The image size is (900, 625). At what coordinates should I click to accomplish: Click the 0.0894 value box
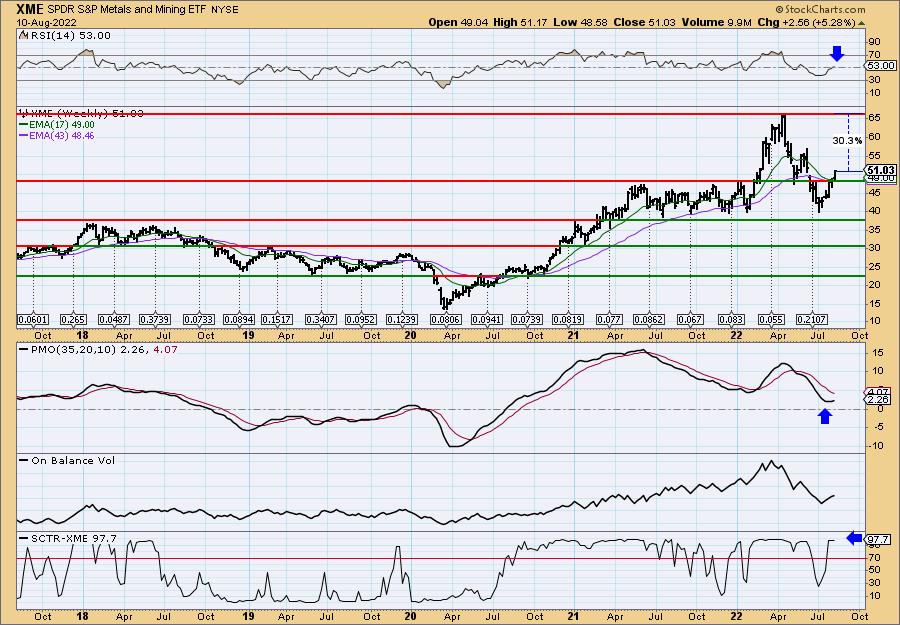point(239,320)
